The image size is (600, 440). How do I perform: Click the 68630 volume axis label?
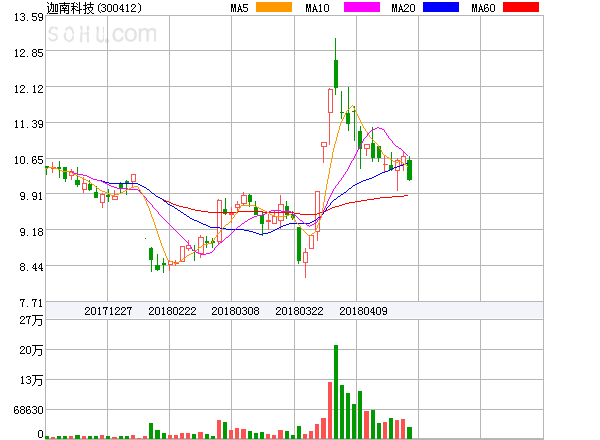pyautogui.click(x=28, y=410)
